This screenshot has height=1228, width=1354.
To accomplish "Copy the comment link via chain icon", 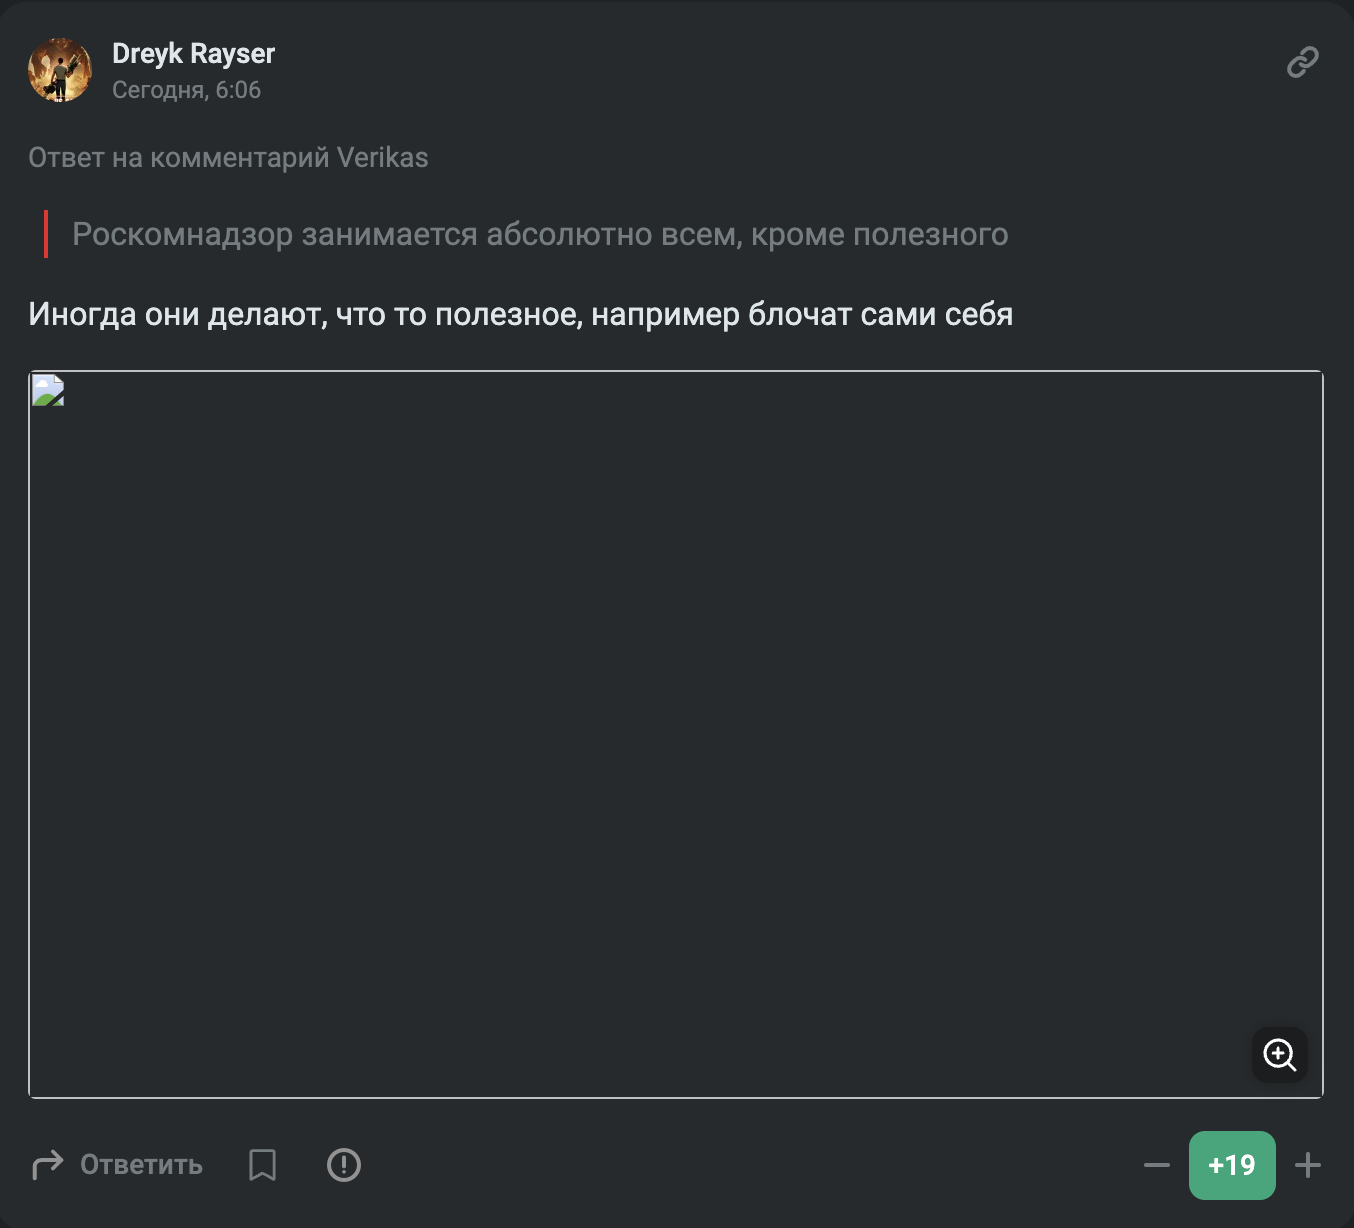I will point(1302,62).
